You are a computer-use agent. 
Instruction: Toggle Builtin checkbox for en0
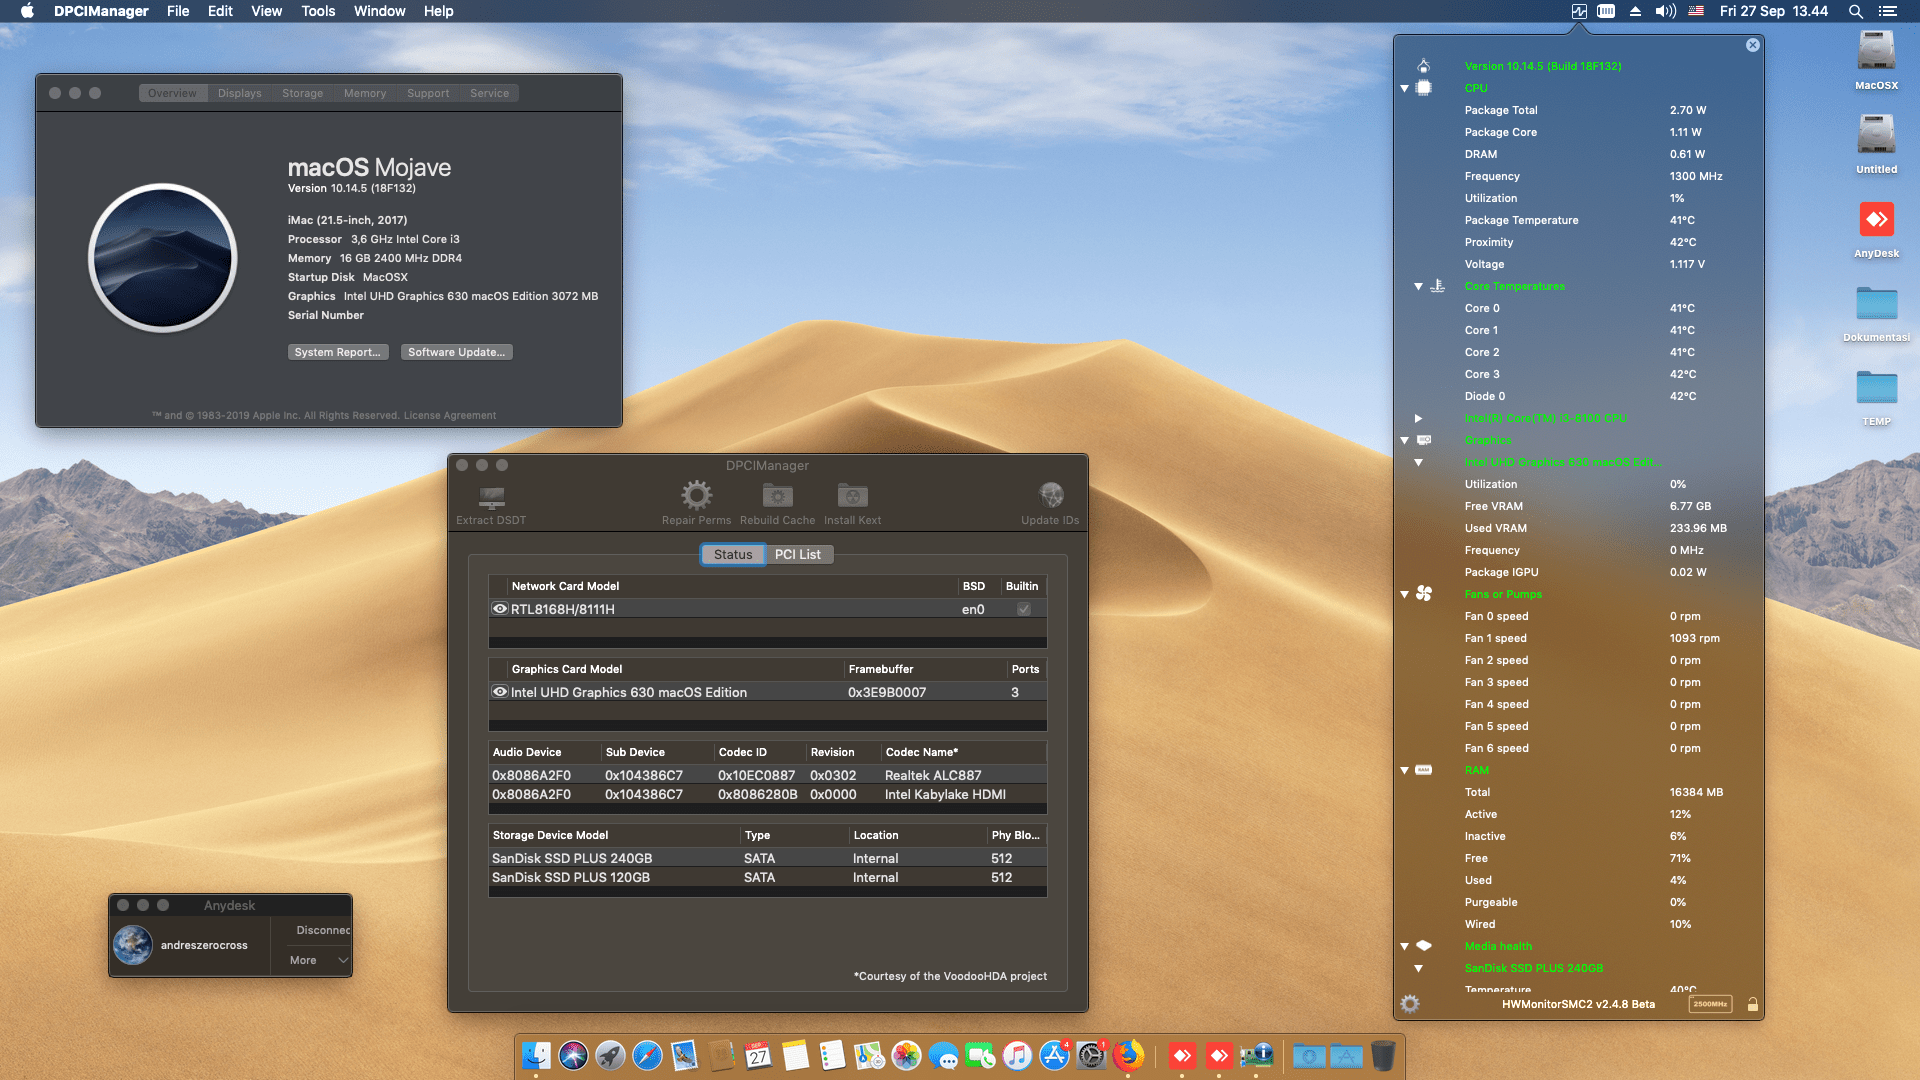point(1024,609)
